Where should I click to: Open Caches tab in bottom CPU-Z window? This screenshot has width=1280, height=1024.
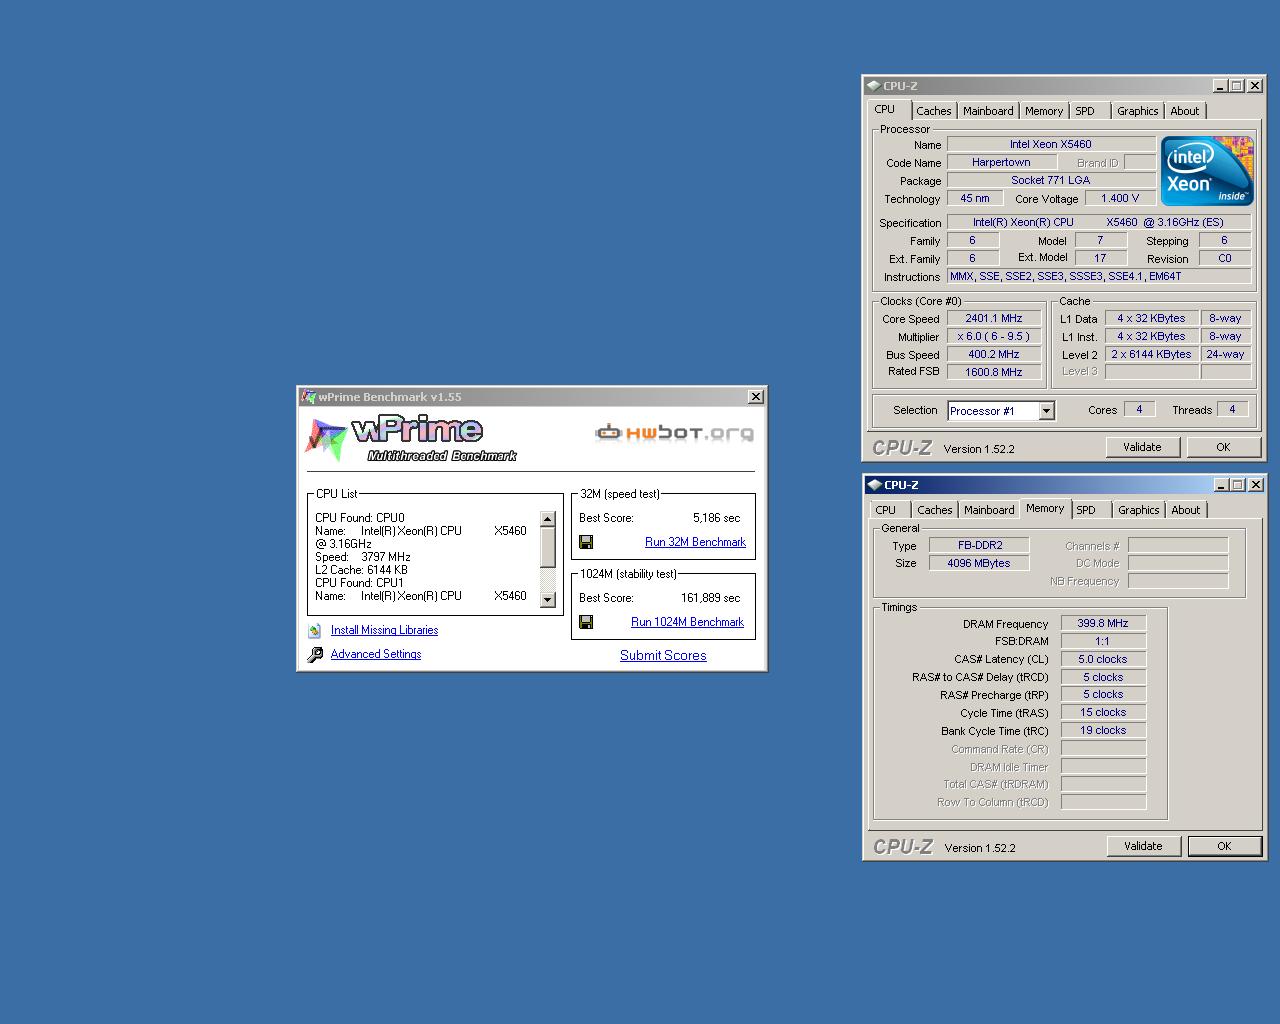(934, 510)
